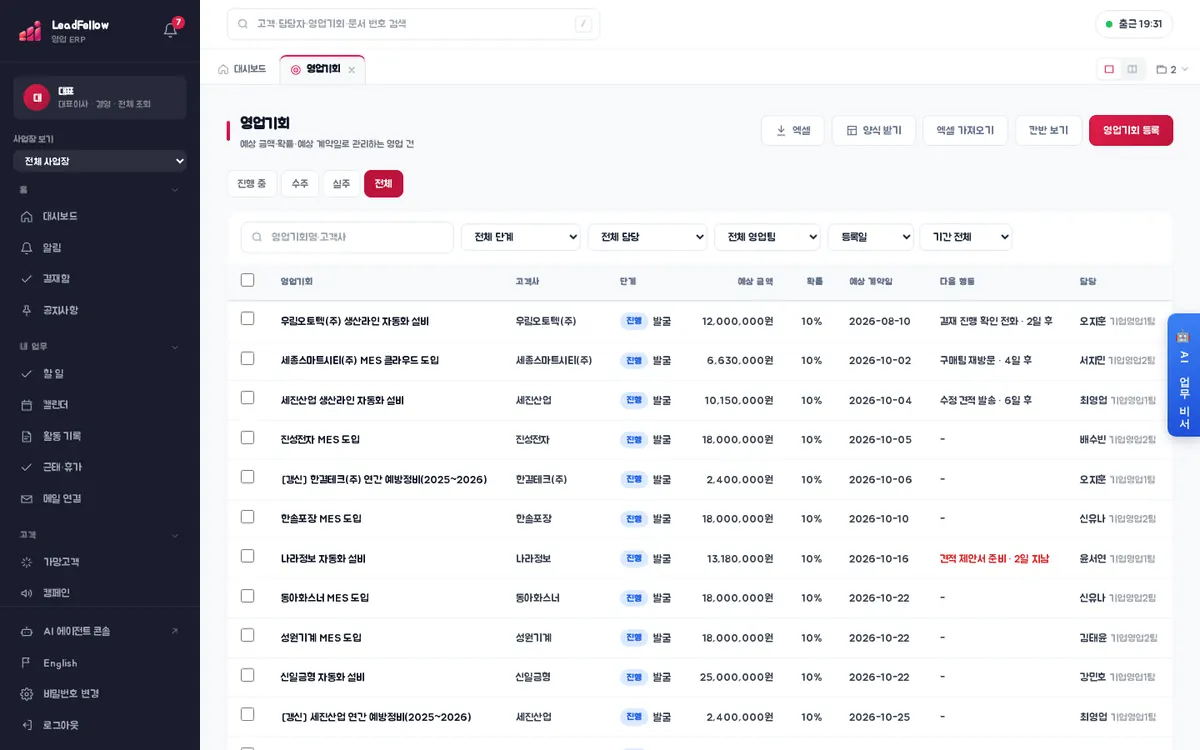Open 가망고객 in the sidebar
The image size is (1200, 750).
[x=100, y=562]
